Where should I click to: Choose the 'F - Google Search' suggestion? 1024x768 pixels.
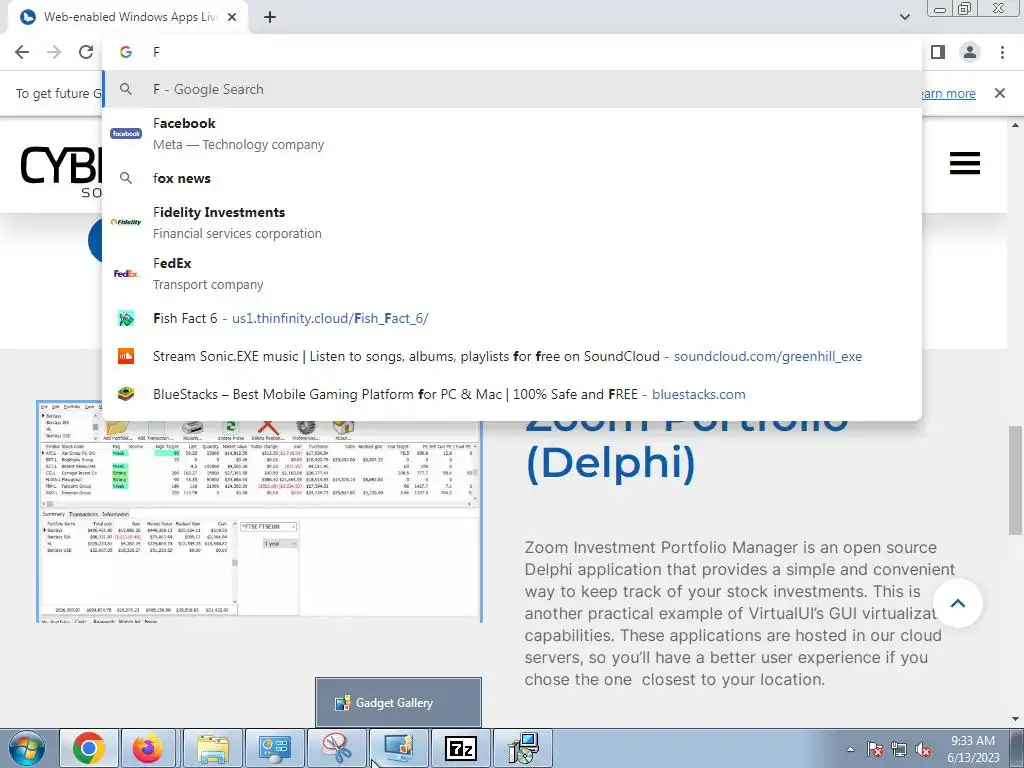point(512,89)
